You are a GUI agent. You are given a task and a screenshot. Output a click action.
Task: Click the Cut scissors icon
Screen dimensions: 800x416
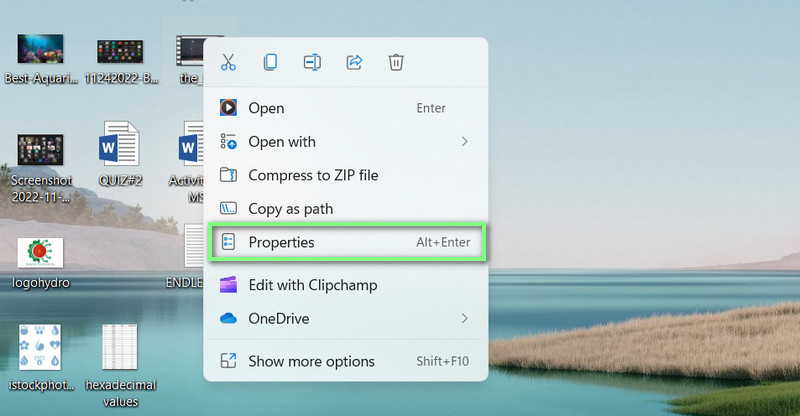click(x=228, y=62)
